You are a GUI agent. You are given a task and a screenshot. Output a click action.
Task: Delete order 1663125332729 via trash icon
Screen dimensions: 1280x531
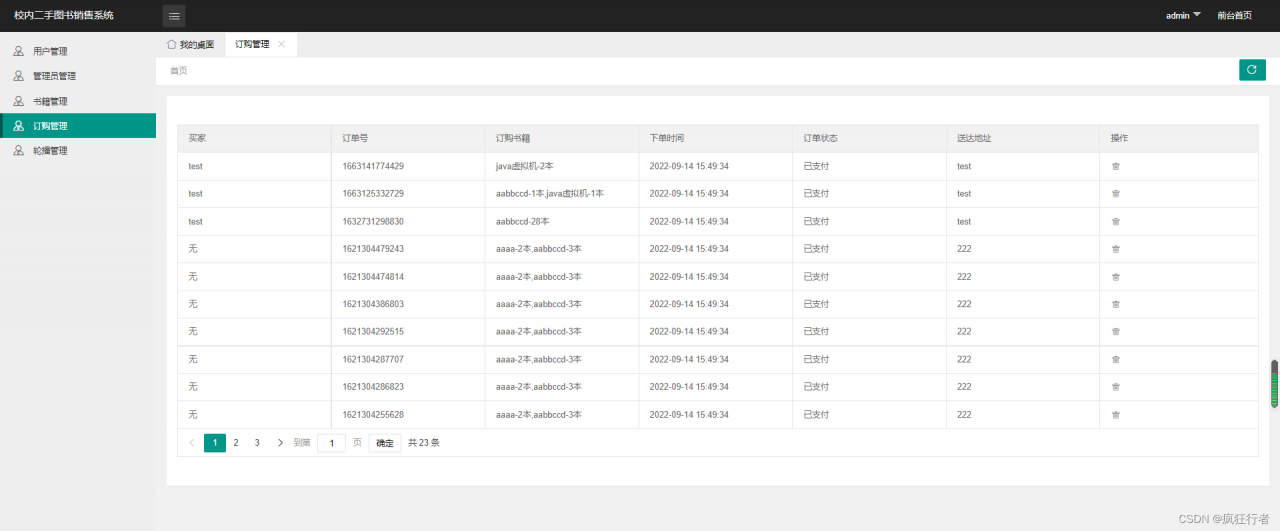pos(1116,194)
